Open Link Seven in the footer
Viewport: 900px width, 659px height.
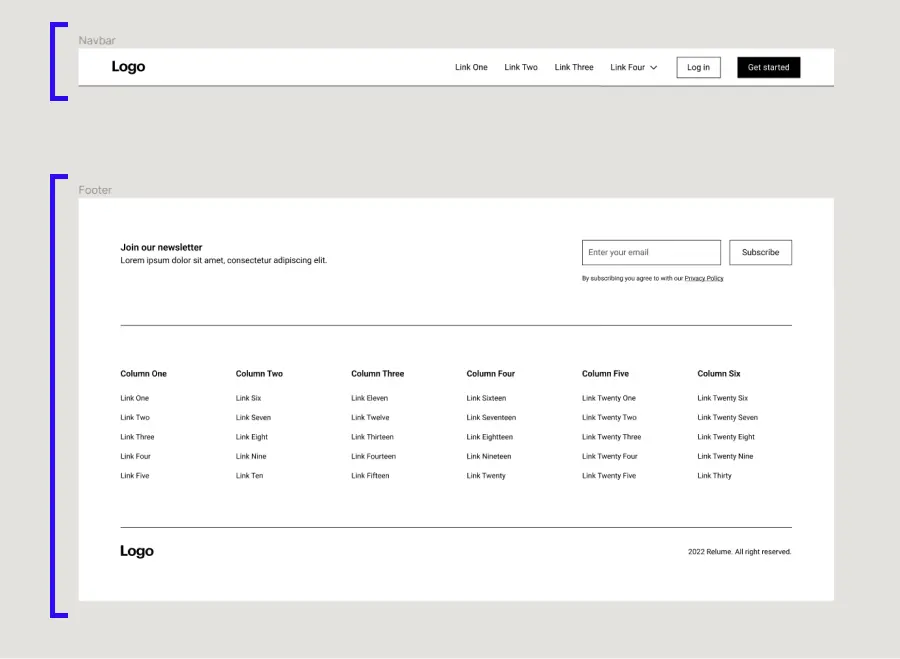pos(253,417)
